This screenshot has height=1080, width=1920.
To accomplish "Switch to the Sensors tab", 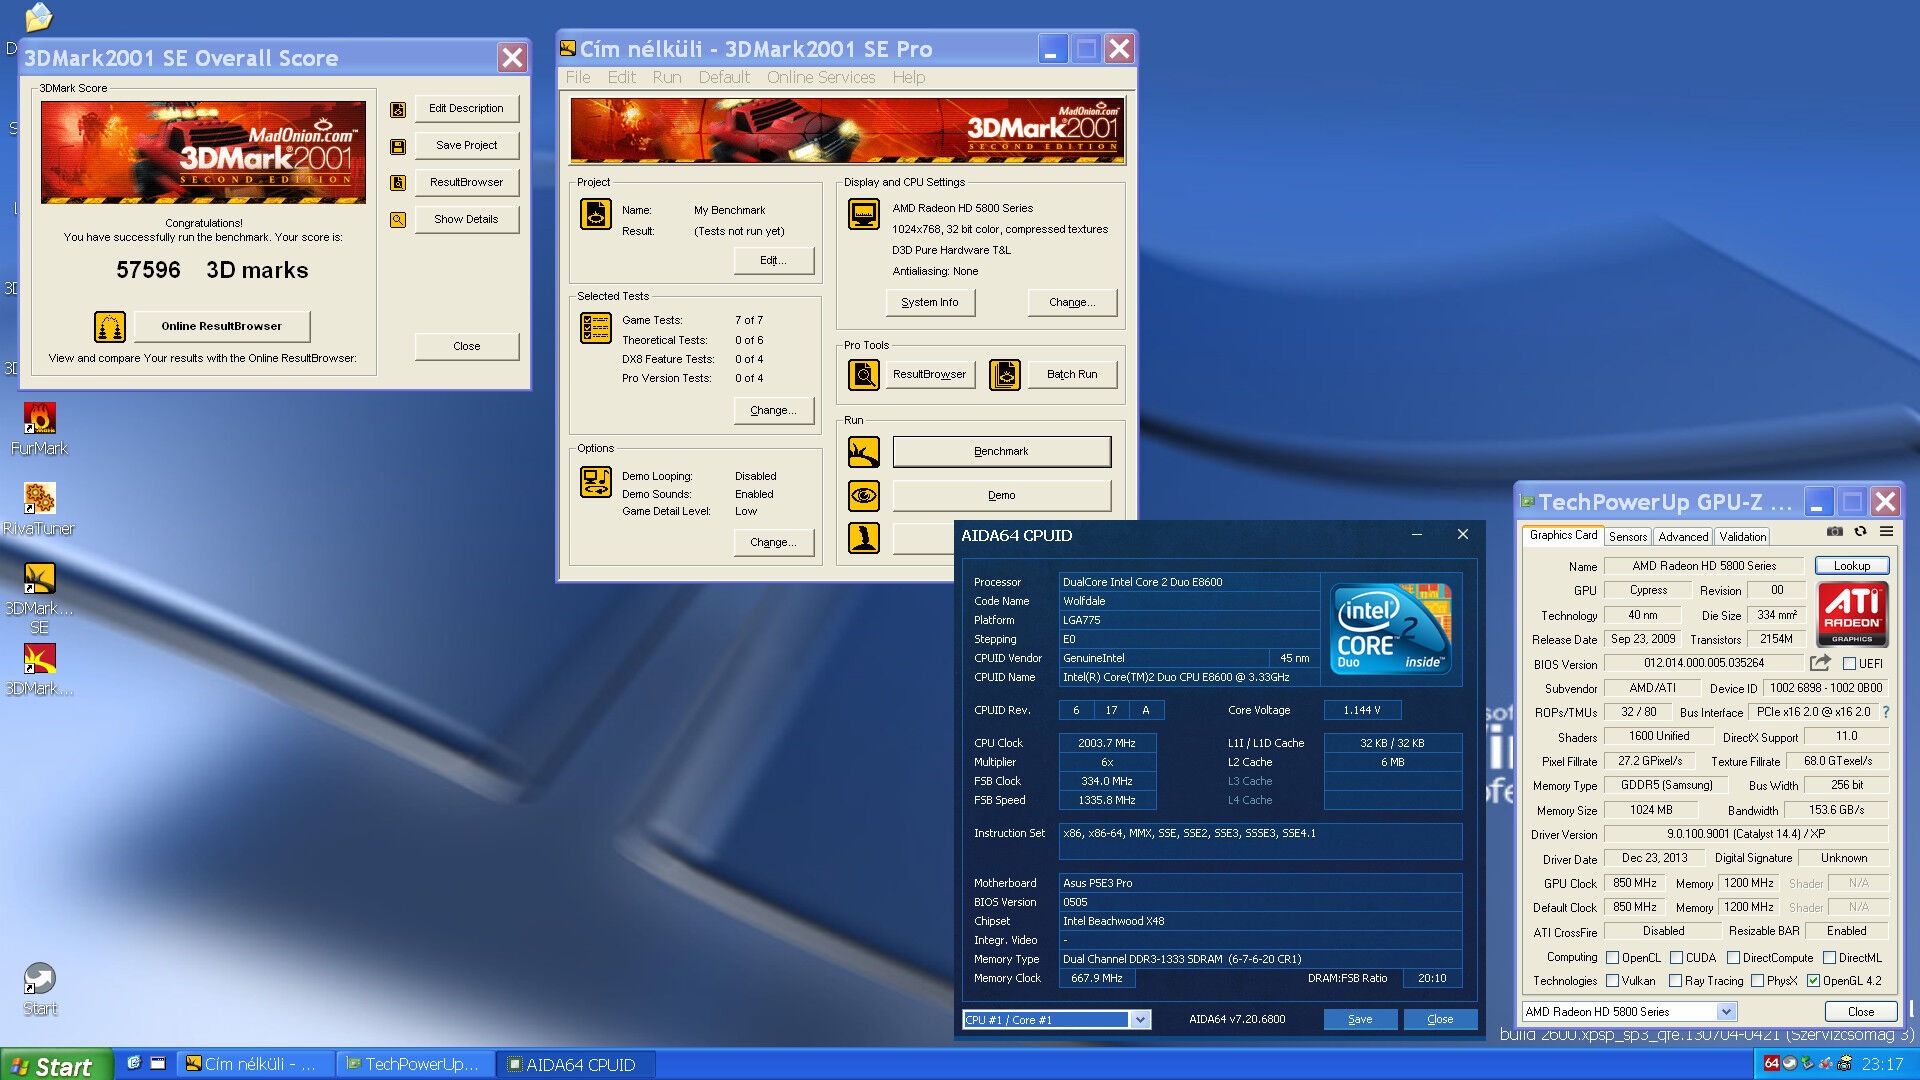I will pos(1627,537).
